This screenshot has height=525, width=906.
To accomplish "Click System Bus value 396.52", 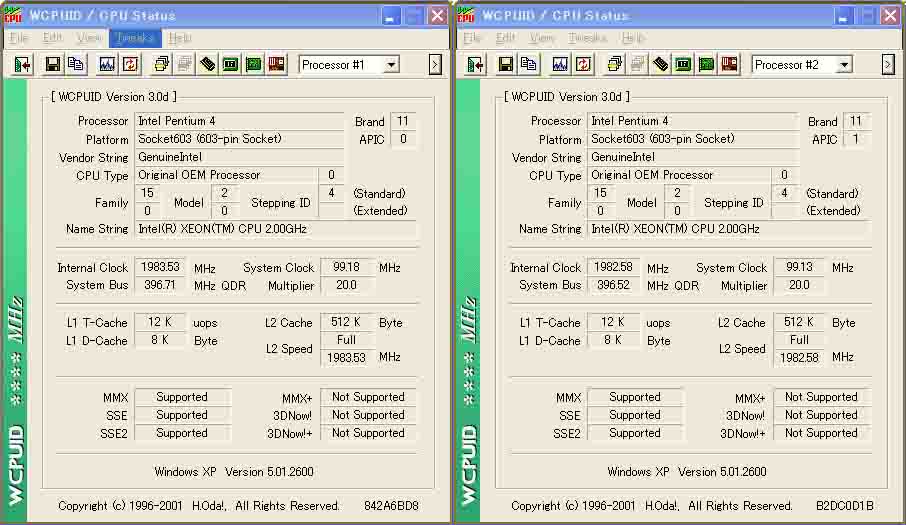I will tap(613, 285).
